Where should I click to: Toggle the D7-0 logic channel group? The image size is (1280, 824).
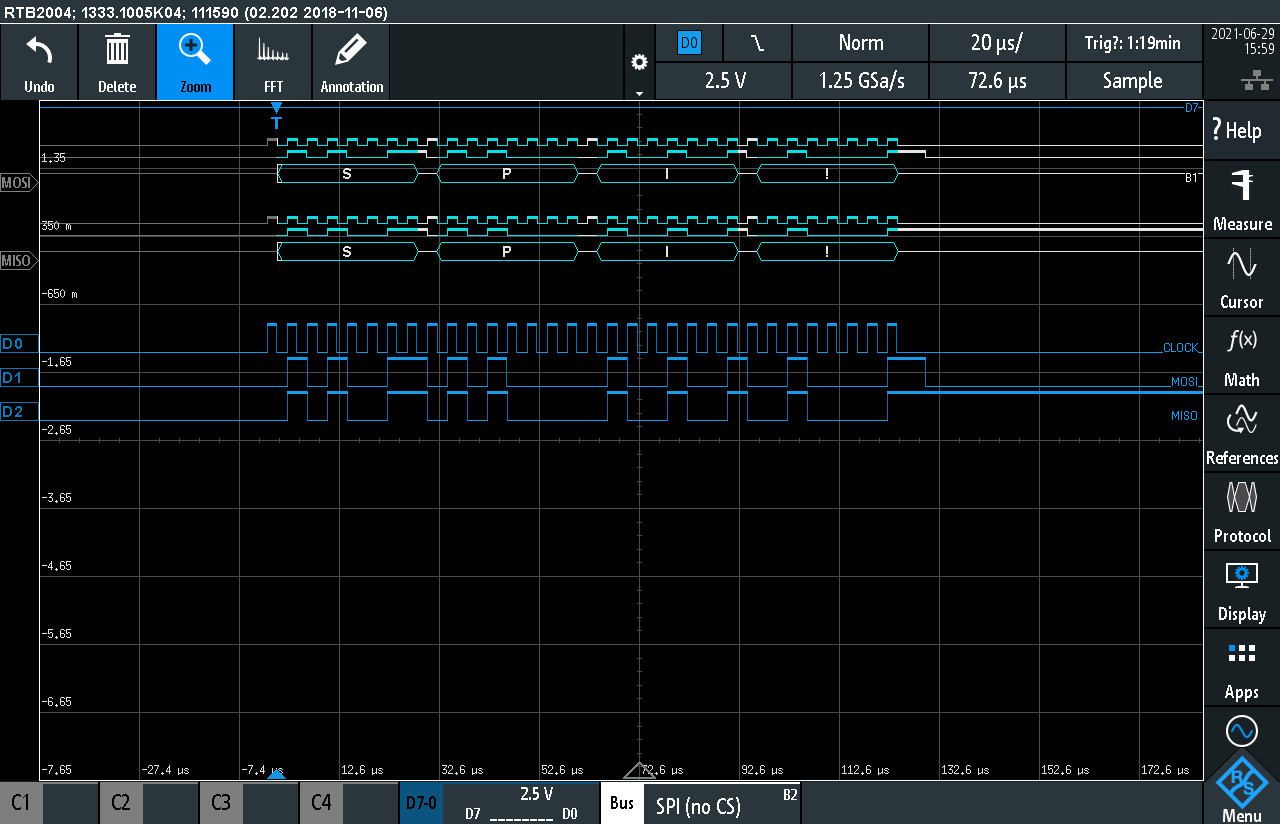(421, 802)
